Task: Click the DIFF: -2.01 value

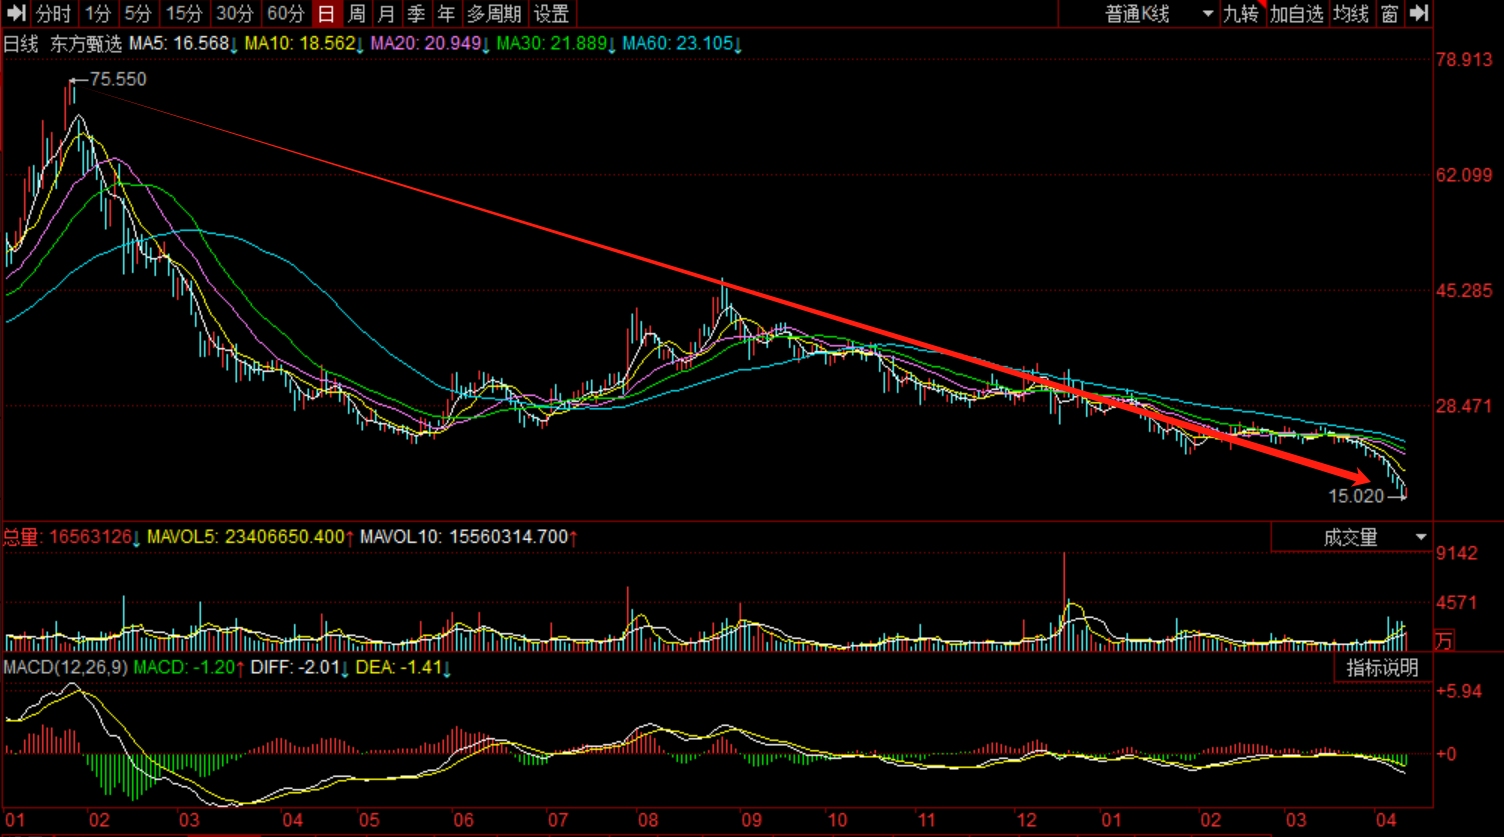Action: [299, 667]
